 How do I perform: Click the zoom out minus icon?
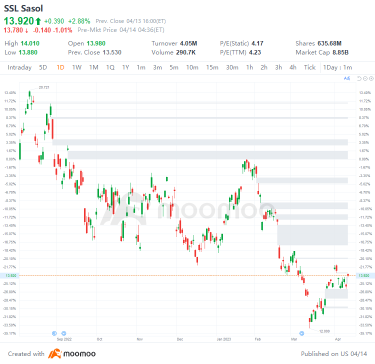(x=365, y=79)
